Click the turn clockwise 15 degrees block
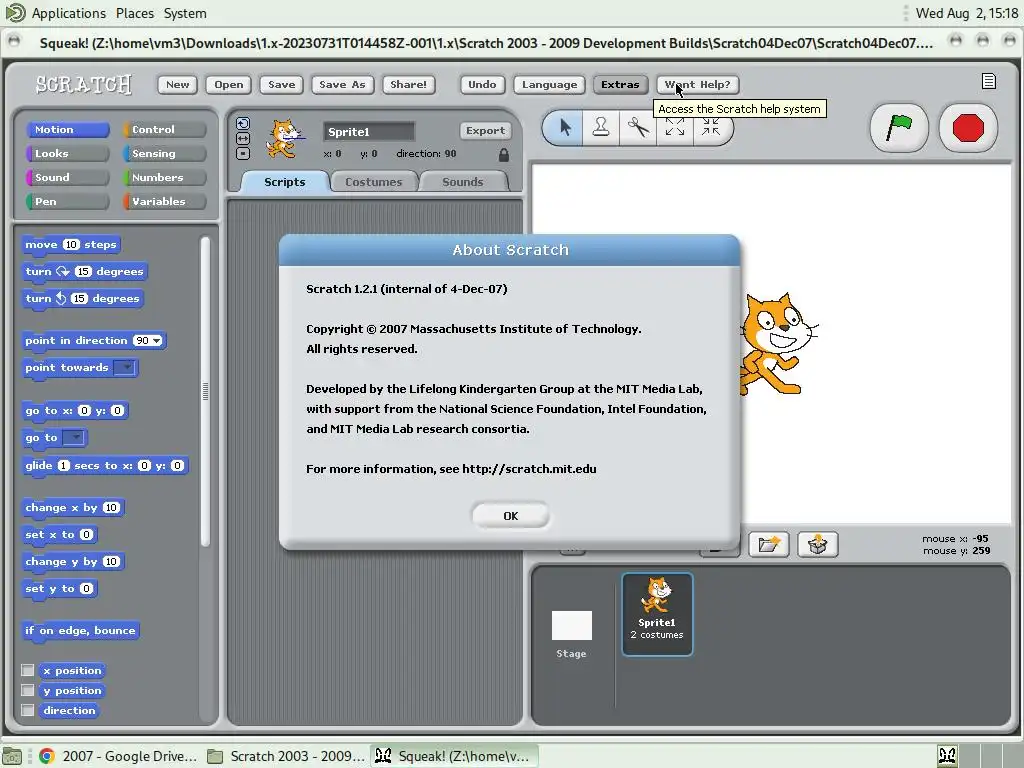 click(x=84, y=272)
